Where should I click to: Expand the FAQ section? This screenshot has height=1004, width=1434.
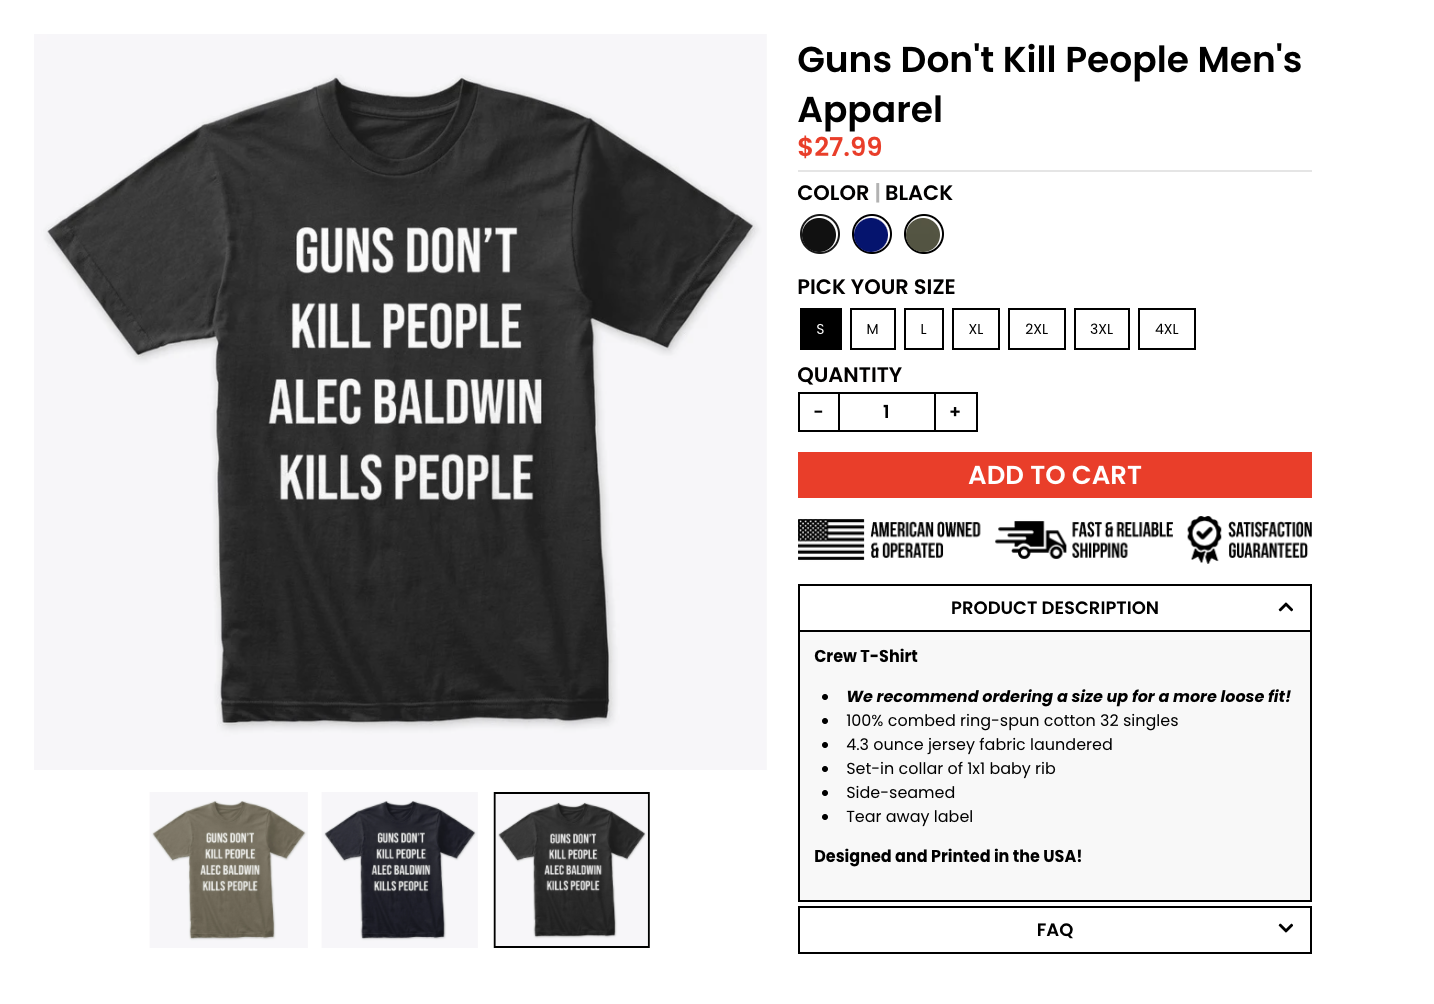coord(1055,930)
